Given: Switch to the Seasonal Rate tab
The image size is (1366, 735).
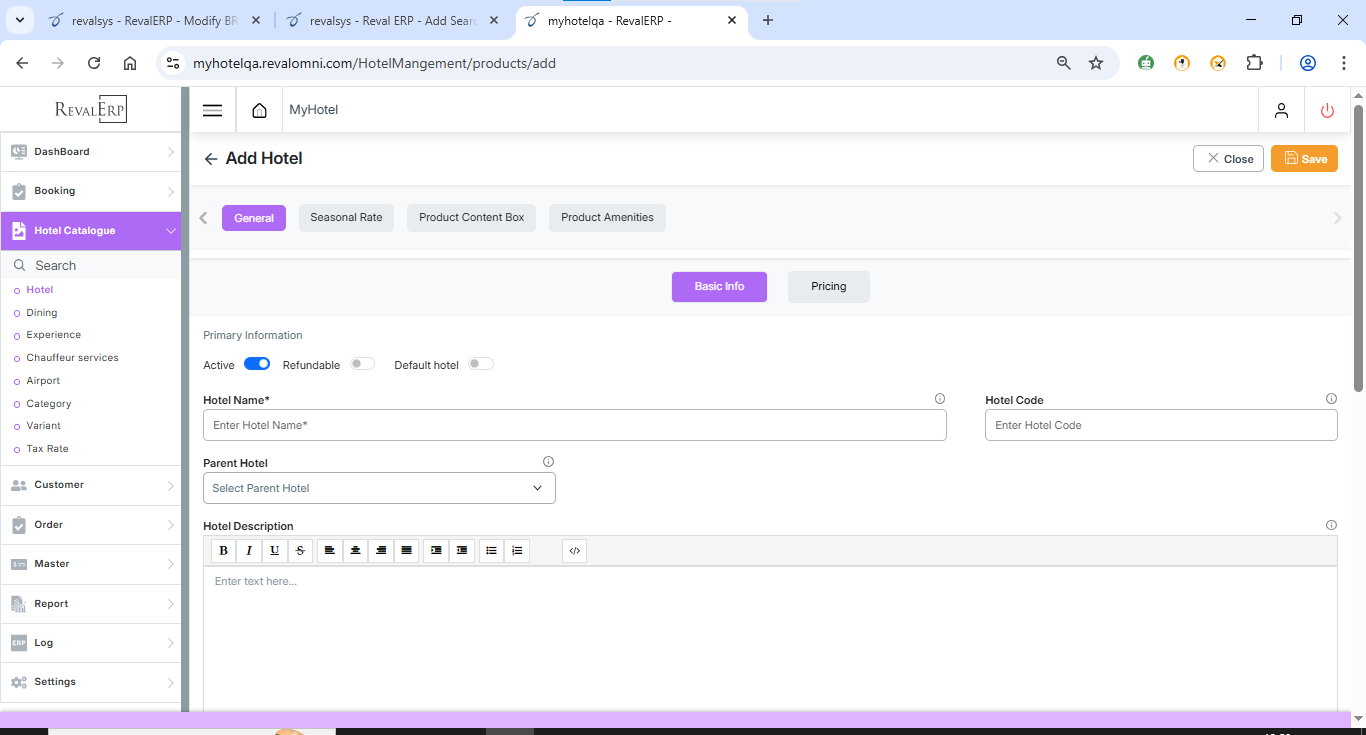Looking at the screenshot, I should 346,218.
